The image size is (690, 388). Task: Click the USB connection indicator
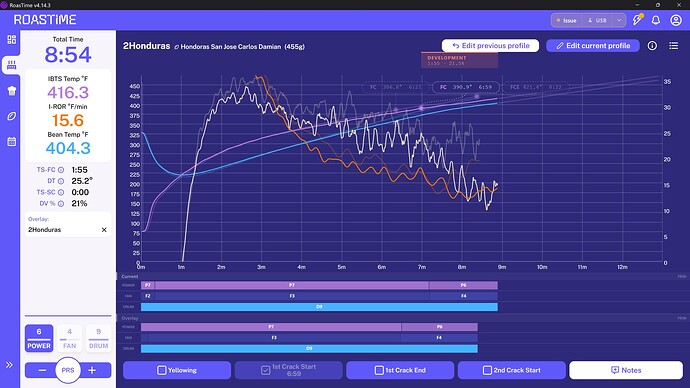[597, 20]
